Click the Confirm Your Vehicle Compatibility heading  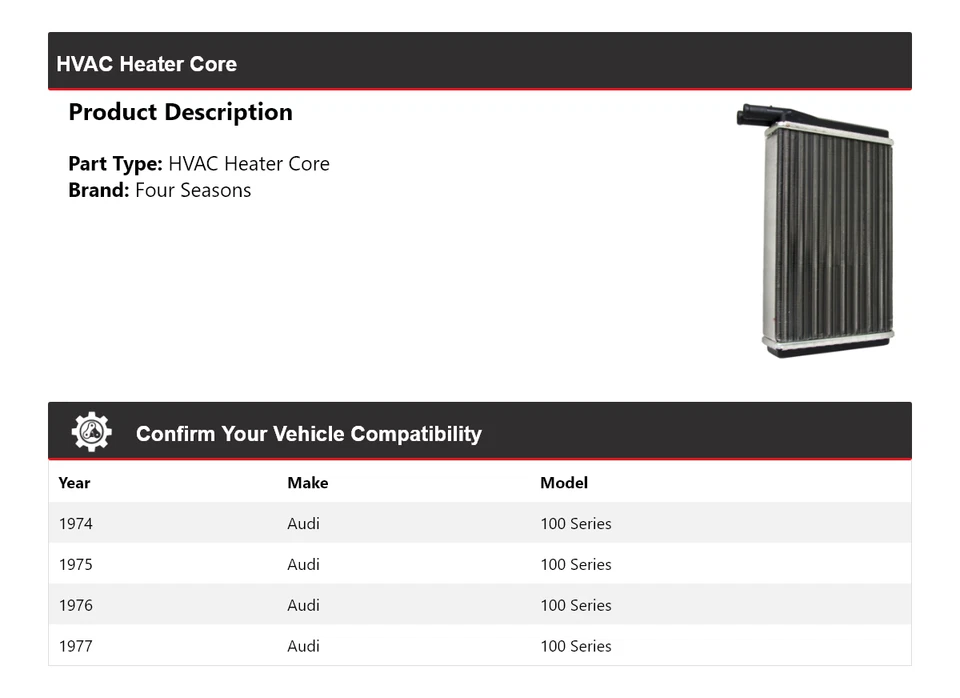click(x=308, y=434)
